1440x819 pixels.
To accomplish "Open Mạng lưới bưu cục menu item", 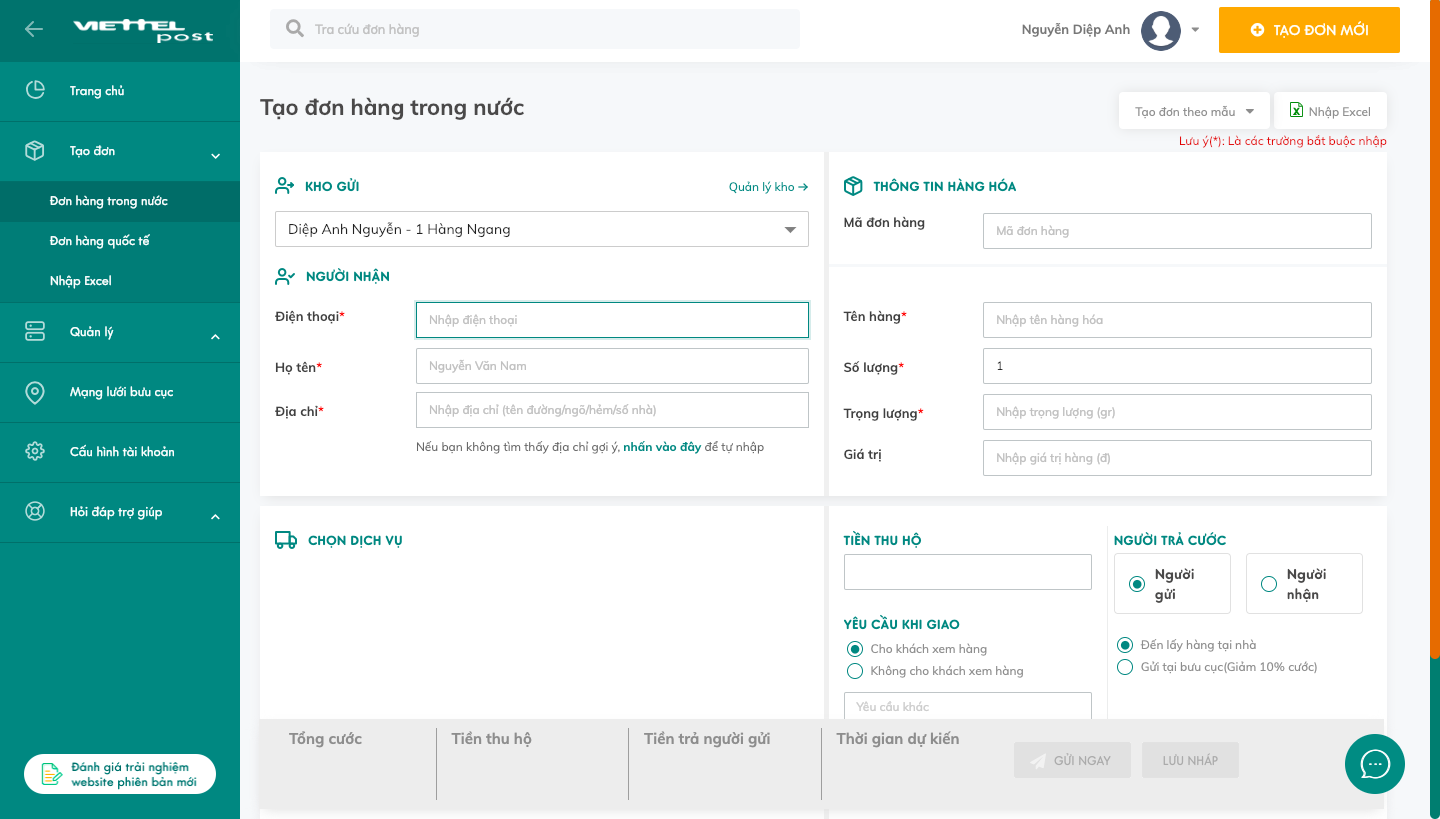I will pos(120,392).
